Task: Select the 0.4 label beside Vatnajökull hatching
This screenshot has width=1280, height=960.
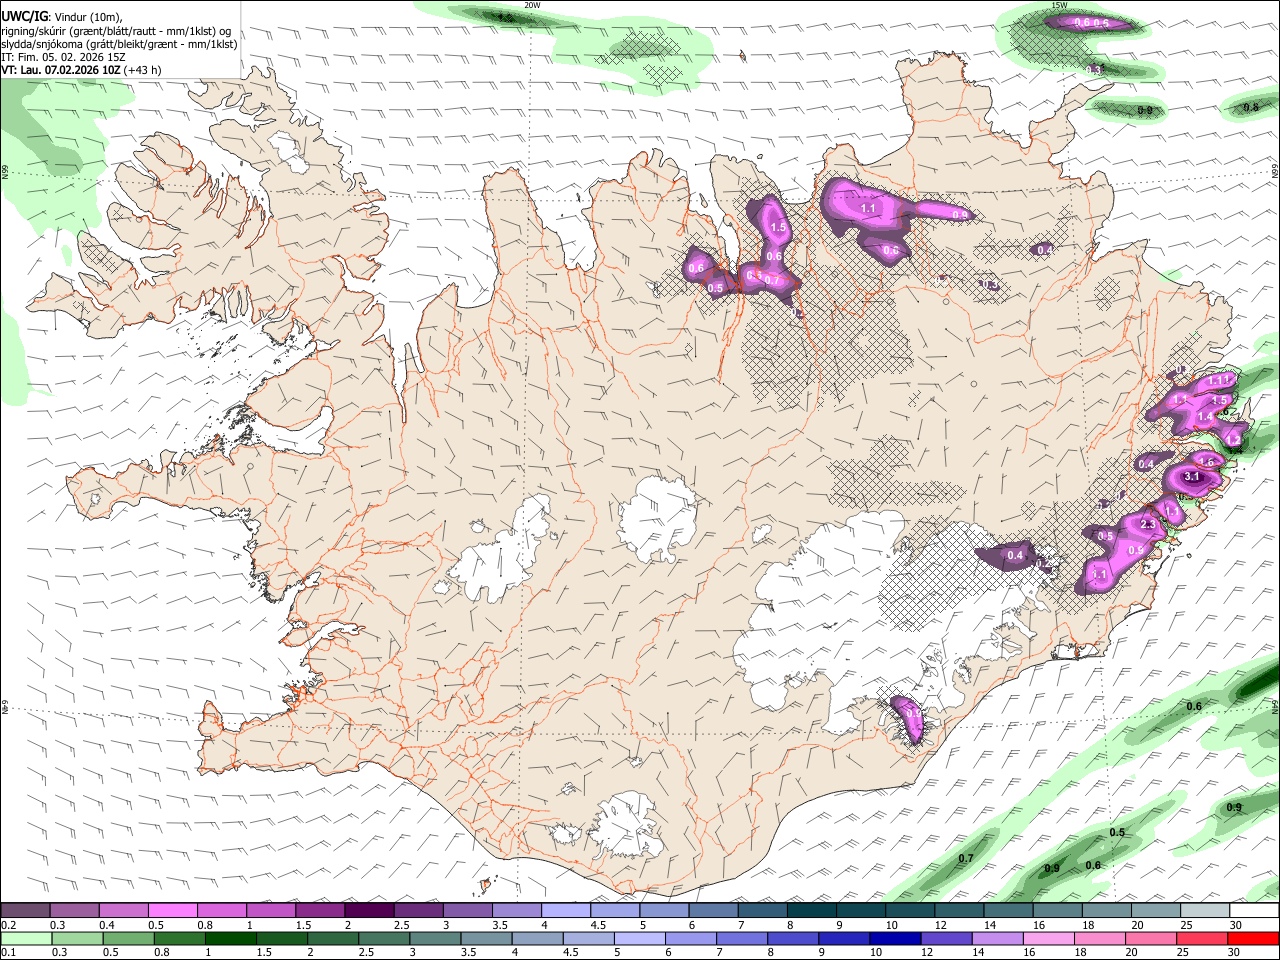Action: (x=1015, y=555)
